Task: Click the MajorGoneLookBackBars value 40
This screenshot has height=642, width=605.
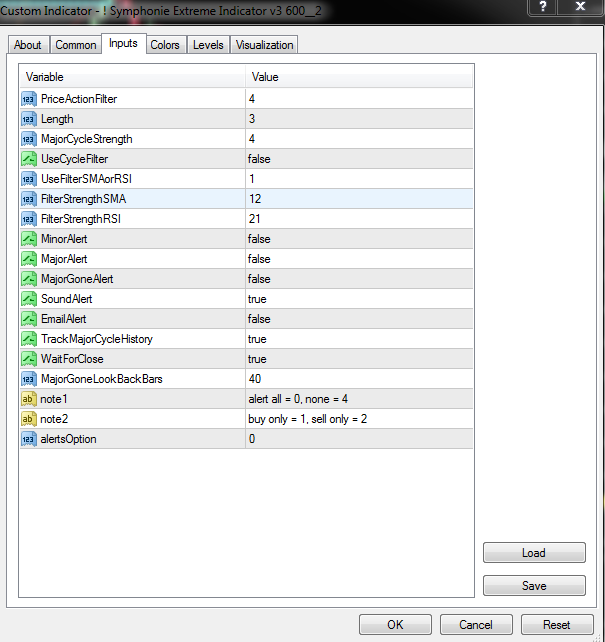Action: coord(255,379)
